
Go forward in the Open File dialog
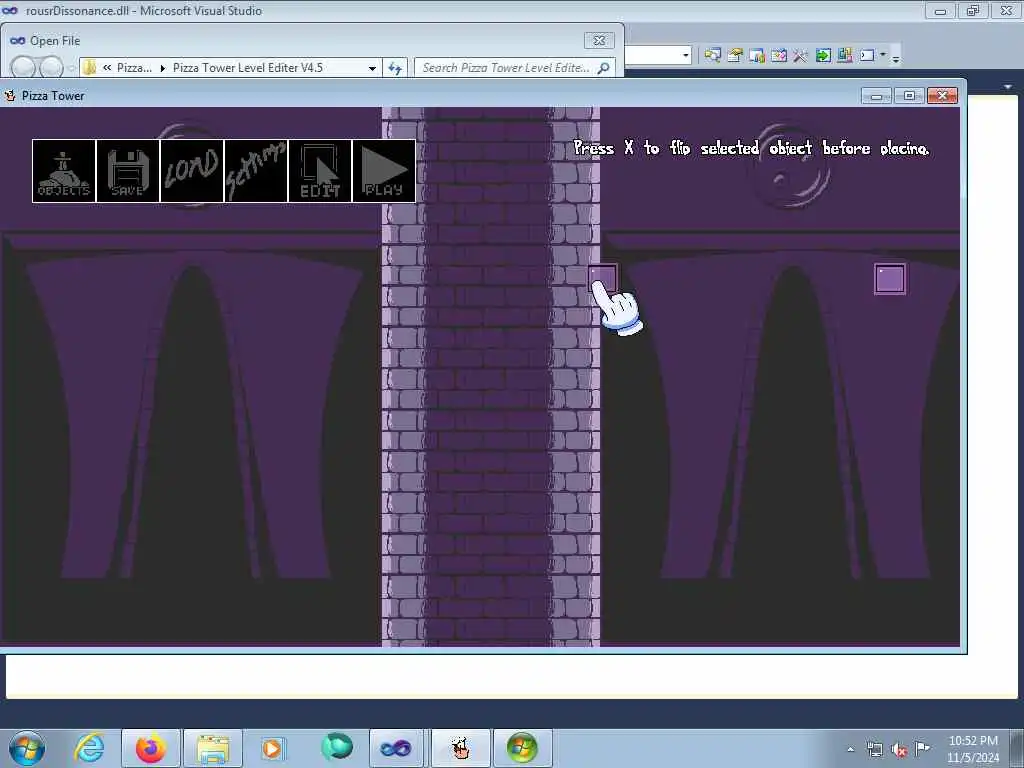coord(51,67)
